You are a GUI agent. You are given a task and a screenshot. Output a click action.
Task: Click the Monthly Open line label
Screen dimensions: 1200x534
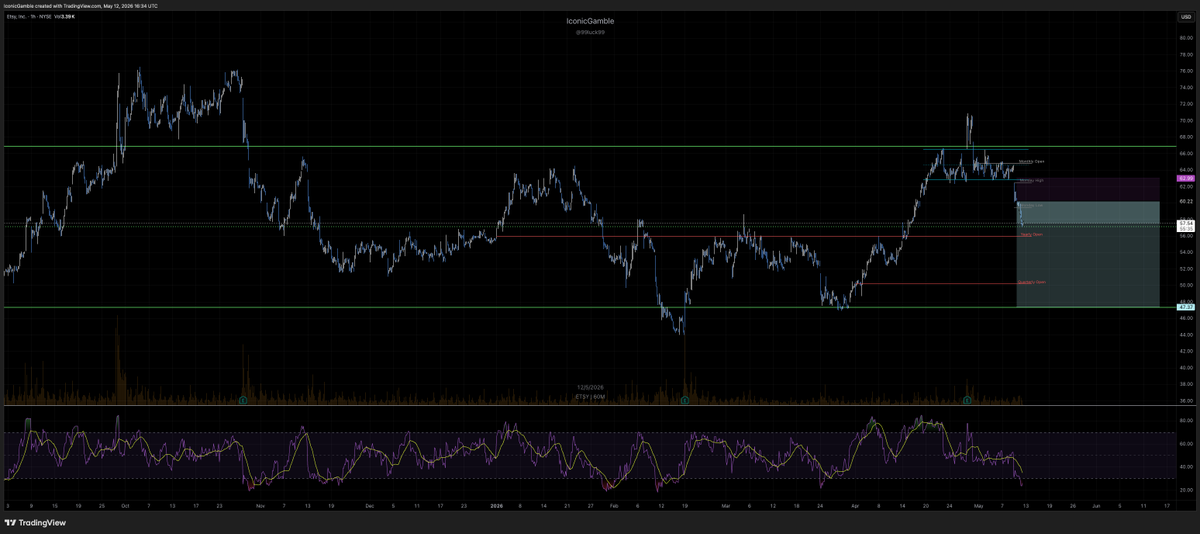tap(1031, 162)
